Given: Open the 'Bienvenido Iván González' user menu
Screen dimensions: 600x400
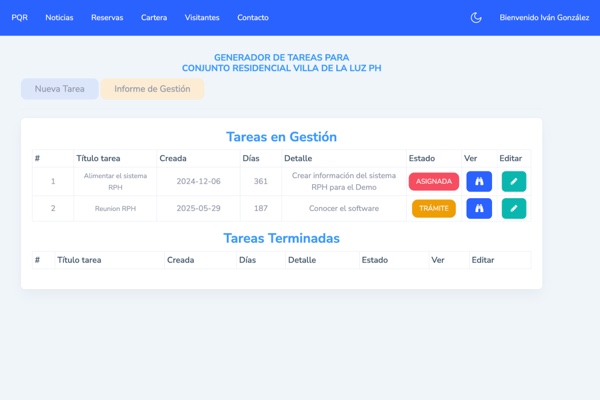Looking at the screenshot, I should coord(544,18).
